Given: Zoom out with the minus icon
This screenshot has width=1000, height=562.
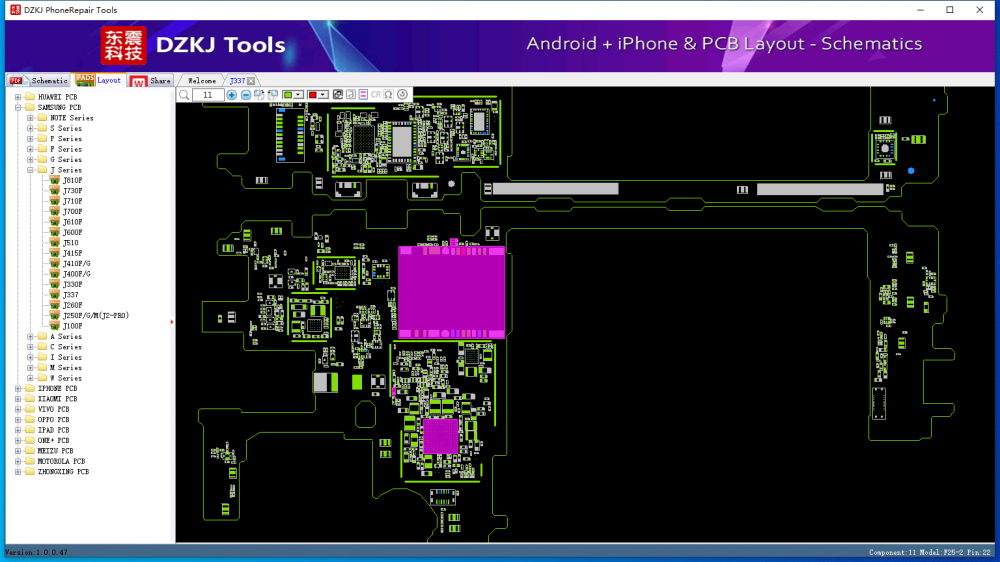Looking at the screenshot, I should [x=246, y=95].
